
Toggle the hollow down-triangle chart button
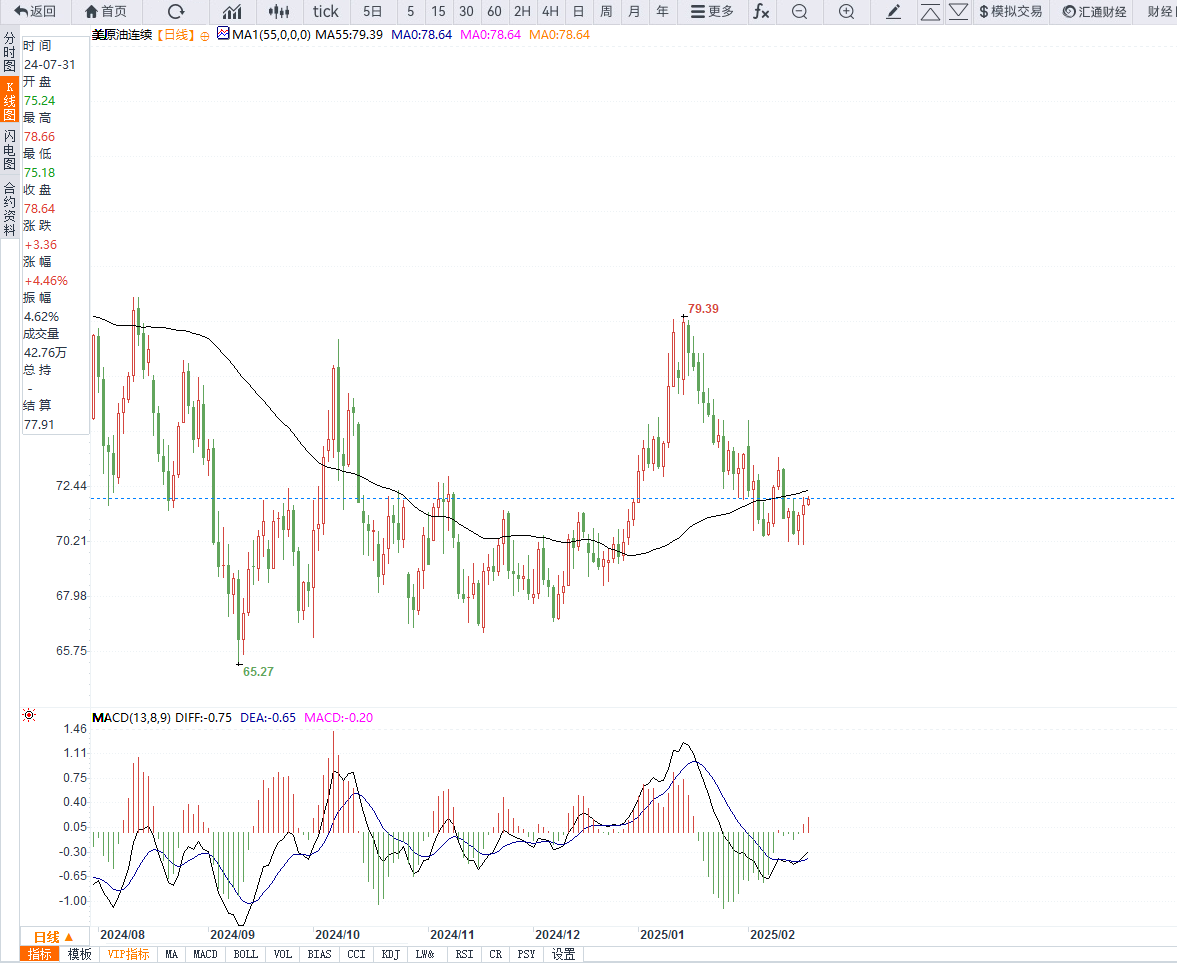click(x=958, y=12)
